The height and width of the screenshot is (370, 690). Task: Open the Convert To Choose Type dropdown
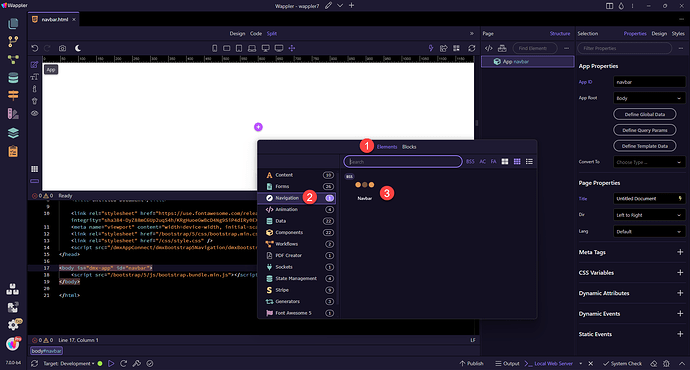coord(649,162)
